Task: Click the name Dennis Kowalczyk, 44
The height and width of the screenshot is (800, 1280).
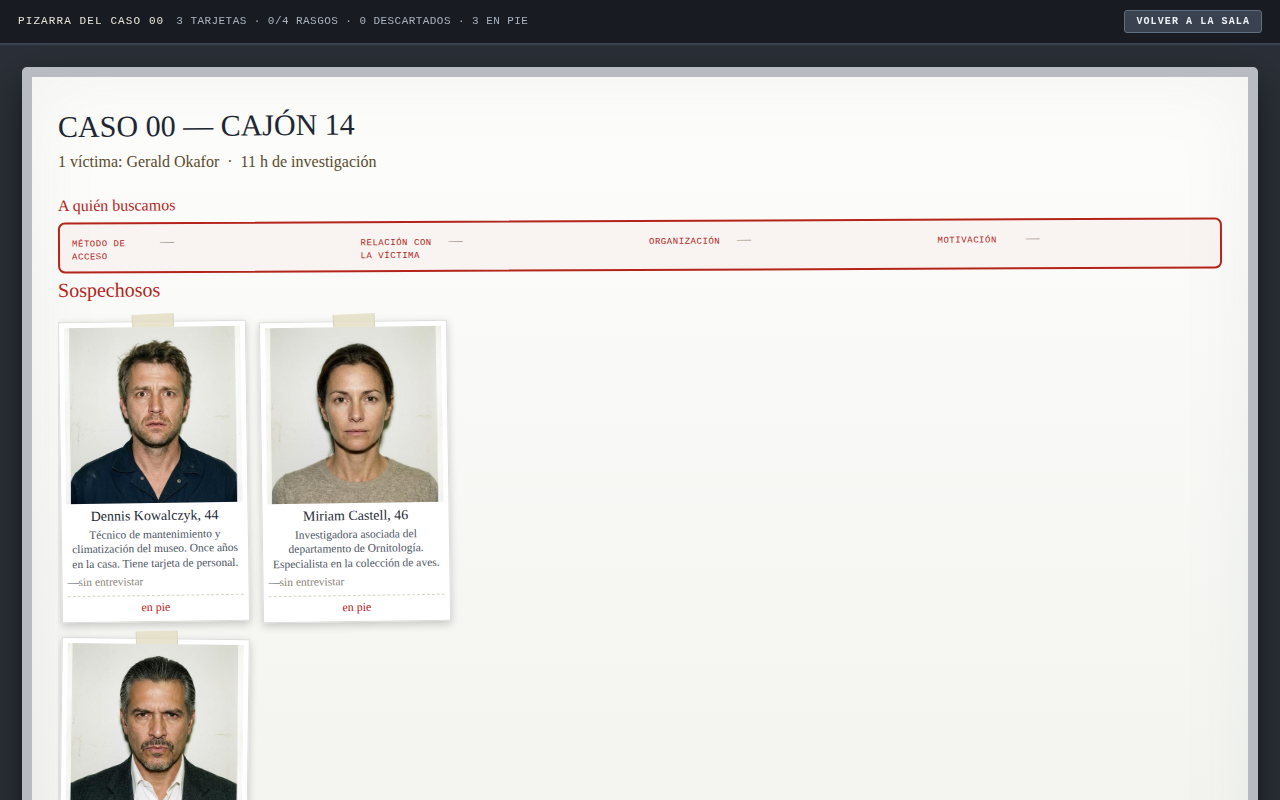Action: pos(154,515)
